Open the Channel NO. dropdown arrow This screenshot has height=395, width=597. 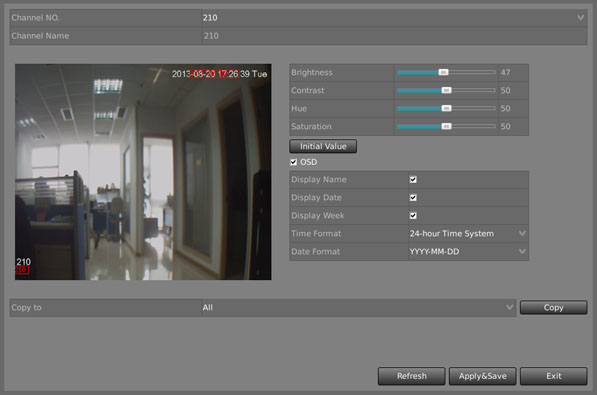tap(580, 18)
